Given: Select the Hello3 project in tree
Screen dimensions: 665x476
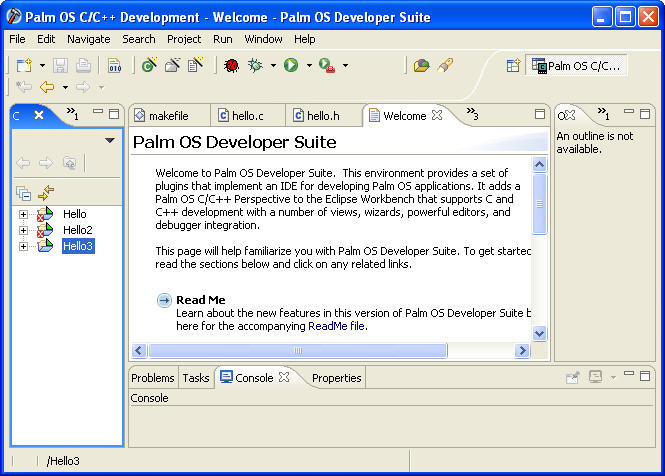Looking at the screenshot, I should click(x=76, y=246).
